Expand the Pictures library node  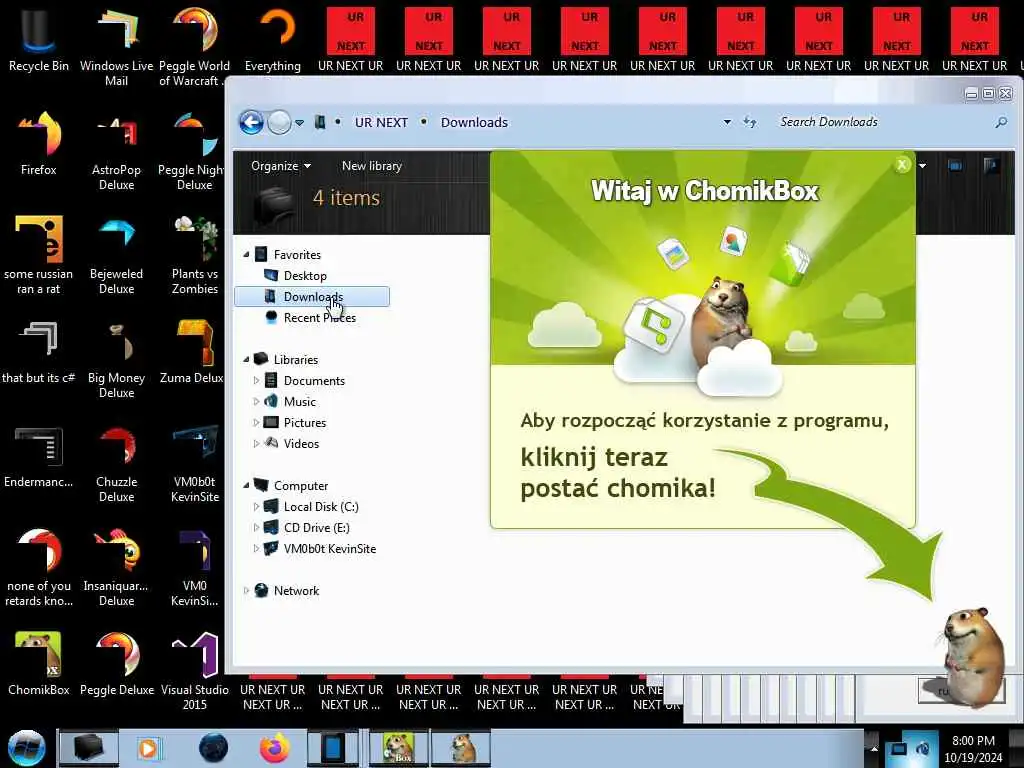click(x=256, y=423)
